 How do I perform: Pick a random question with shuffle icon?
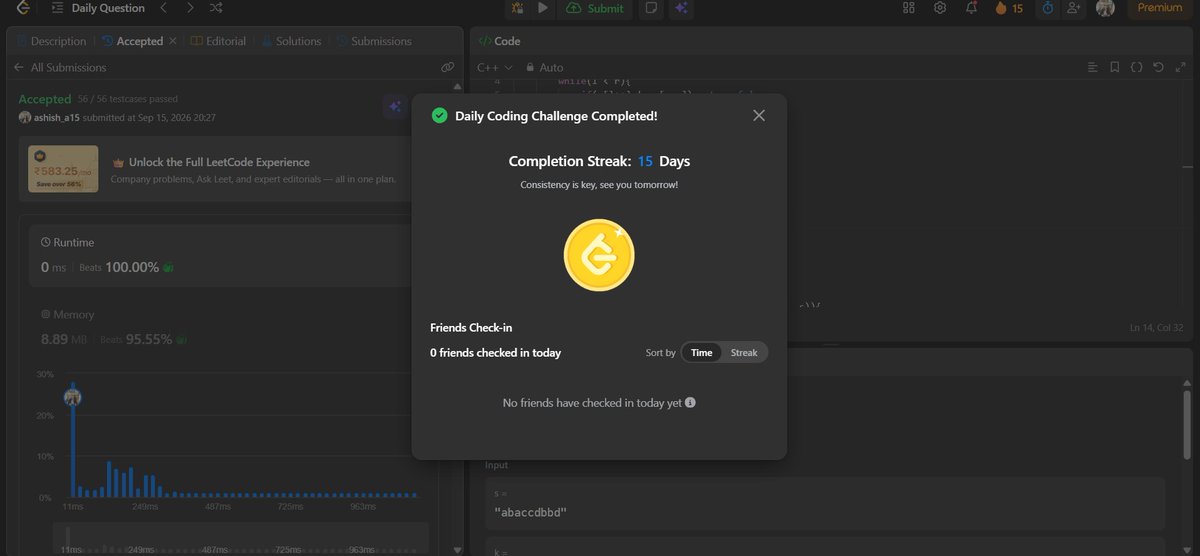click(x=217, y=8)
